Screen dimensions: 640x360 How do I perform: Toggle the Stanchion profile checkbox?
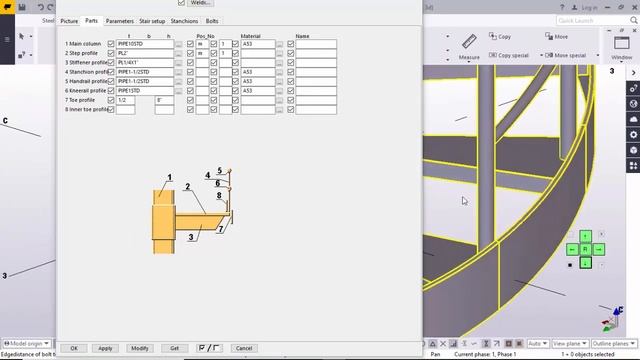111,72
